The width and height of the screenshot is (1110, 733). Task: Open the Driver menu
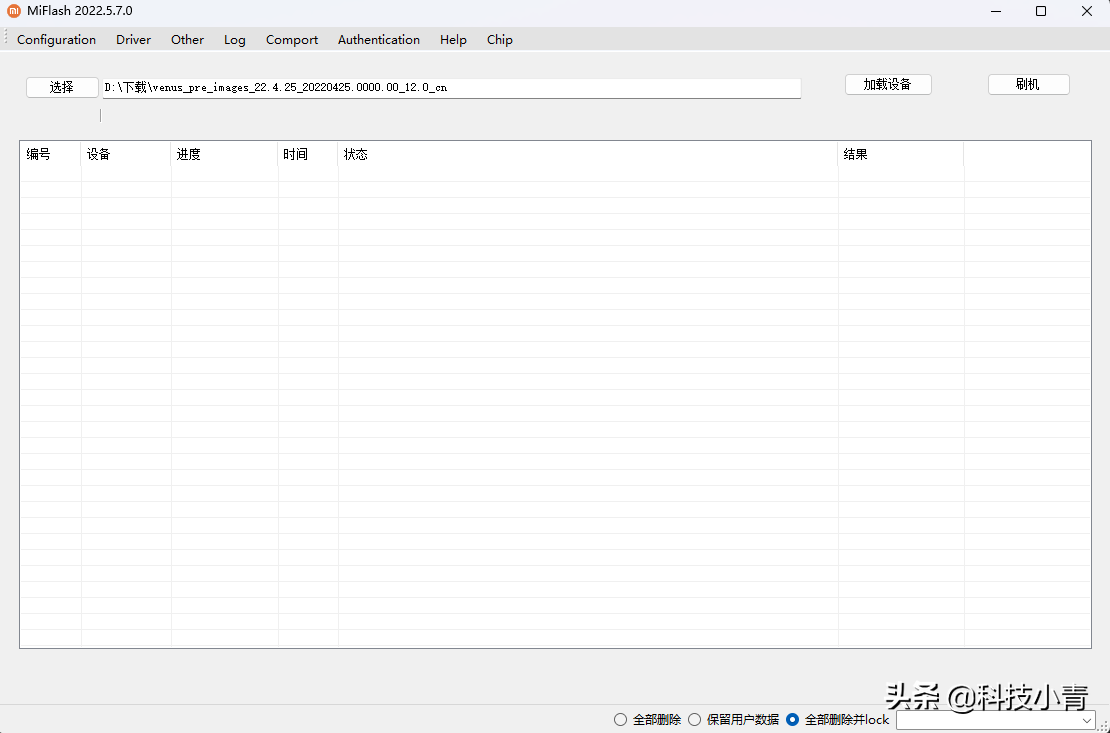pos(133,39)
